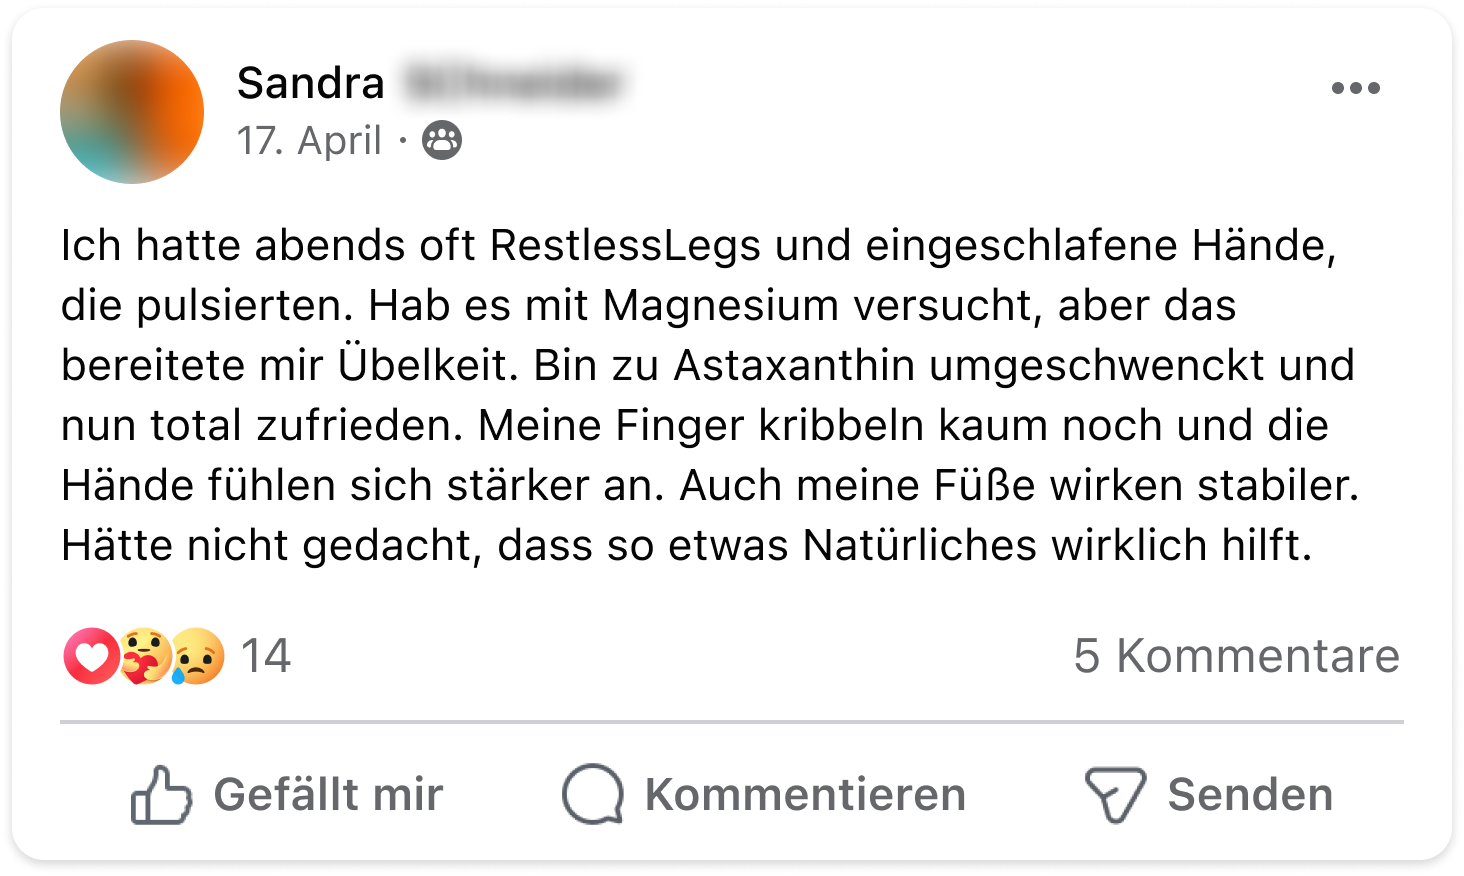The image size is (1464, 876).
Task: Click the word Magnesium in the post
Action: 720,306
